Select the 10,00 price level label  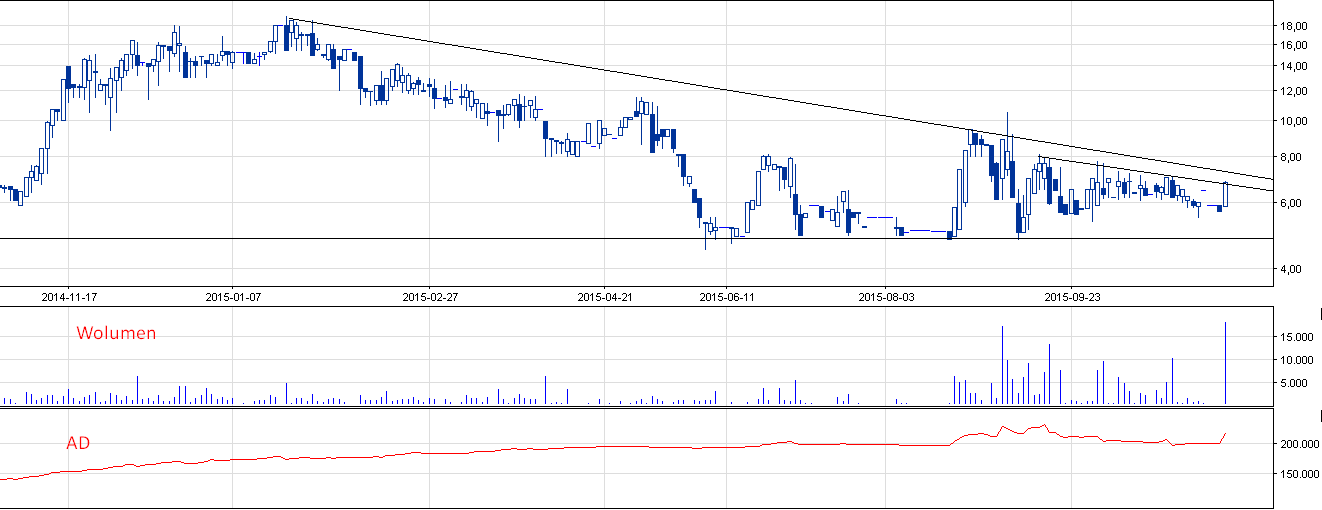click(1293, 121)
